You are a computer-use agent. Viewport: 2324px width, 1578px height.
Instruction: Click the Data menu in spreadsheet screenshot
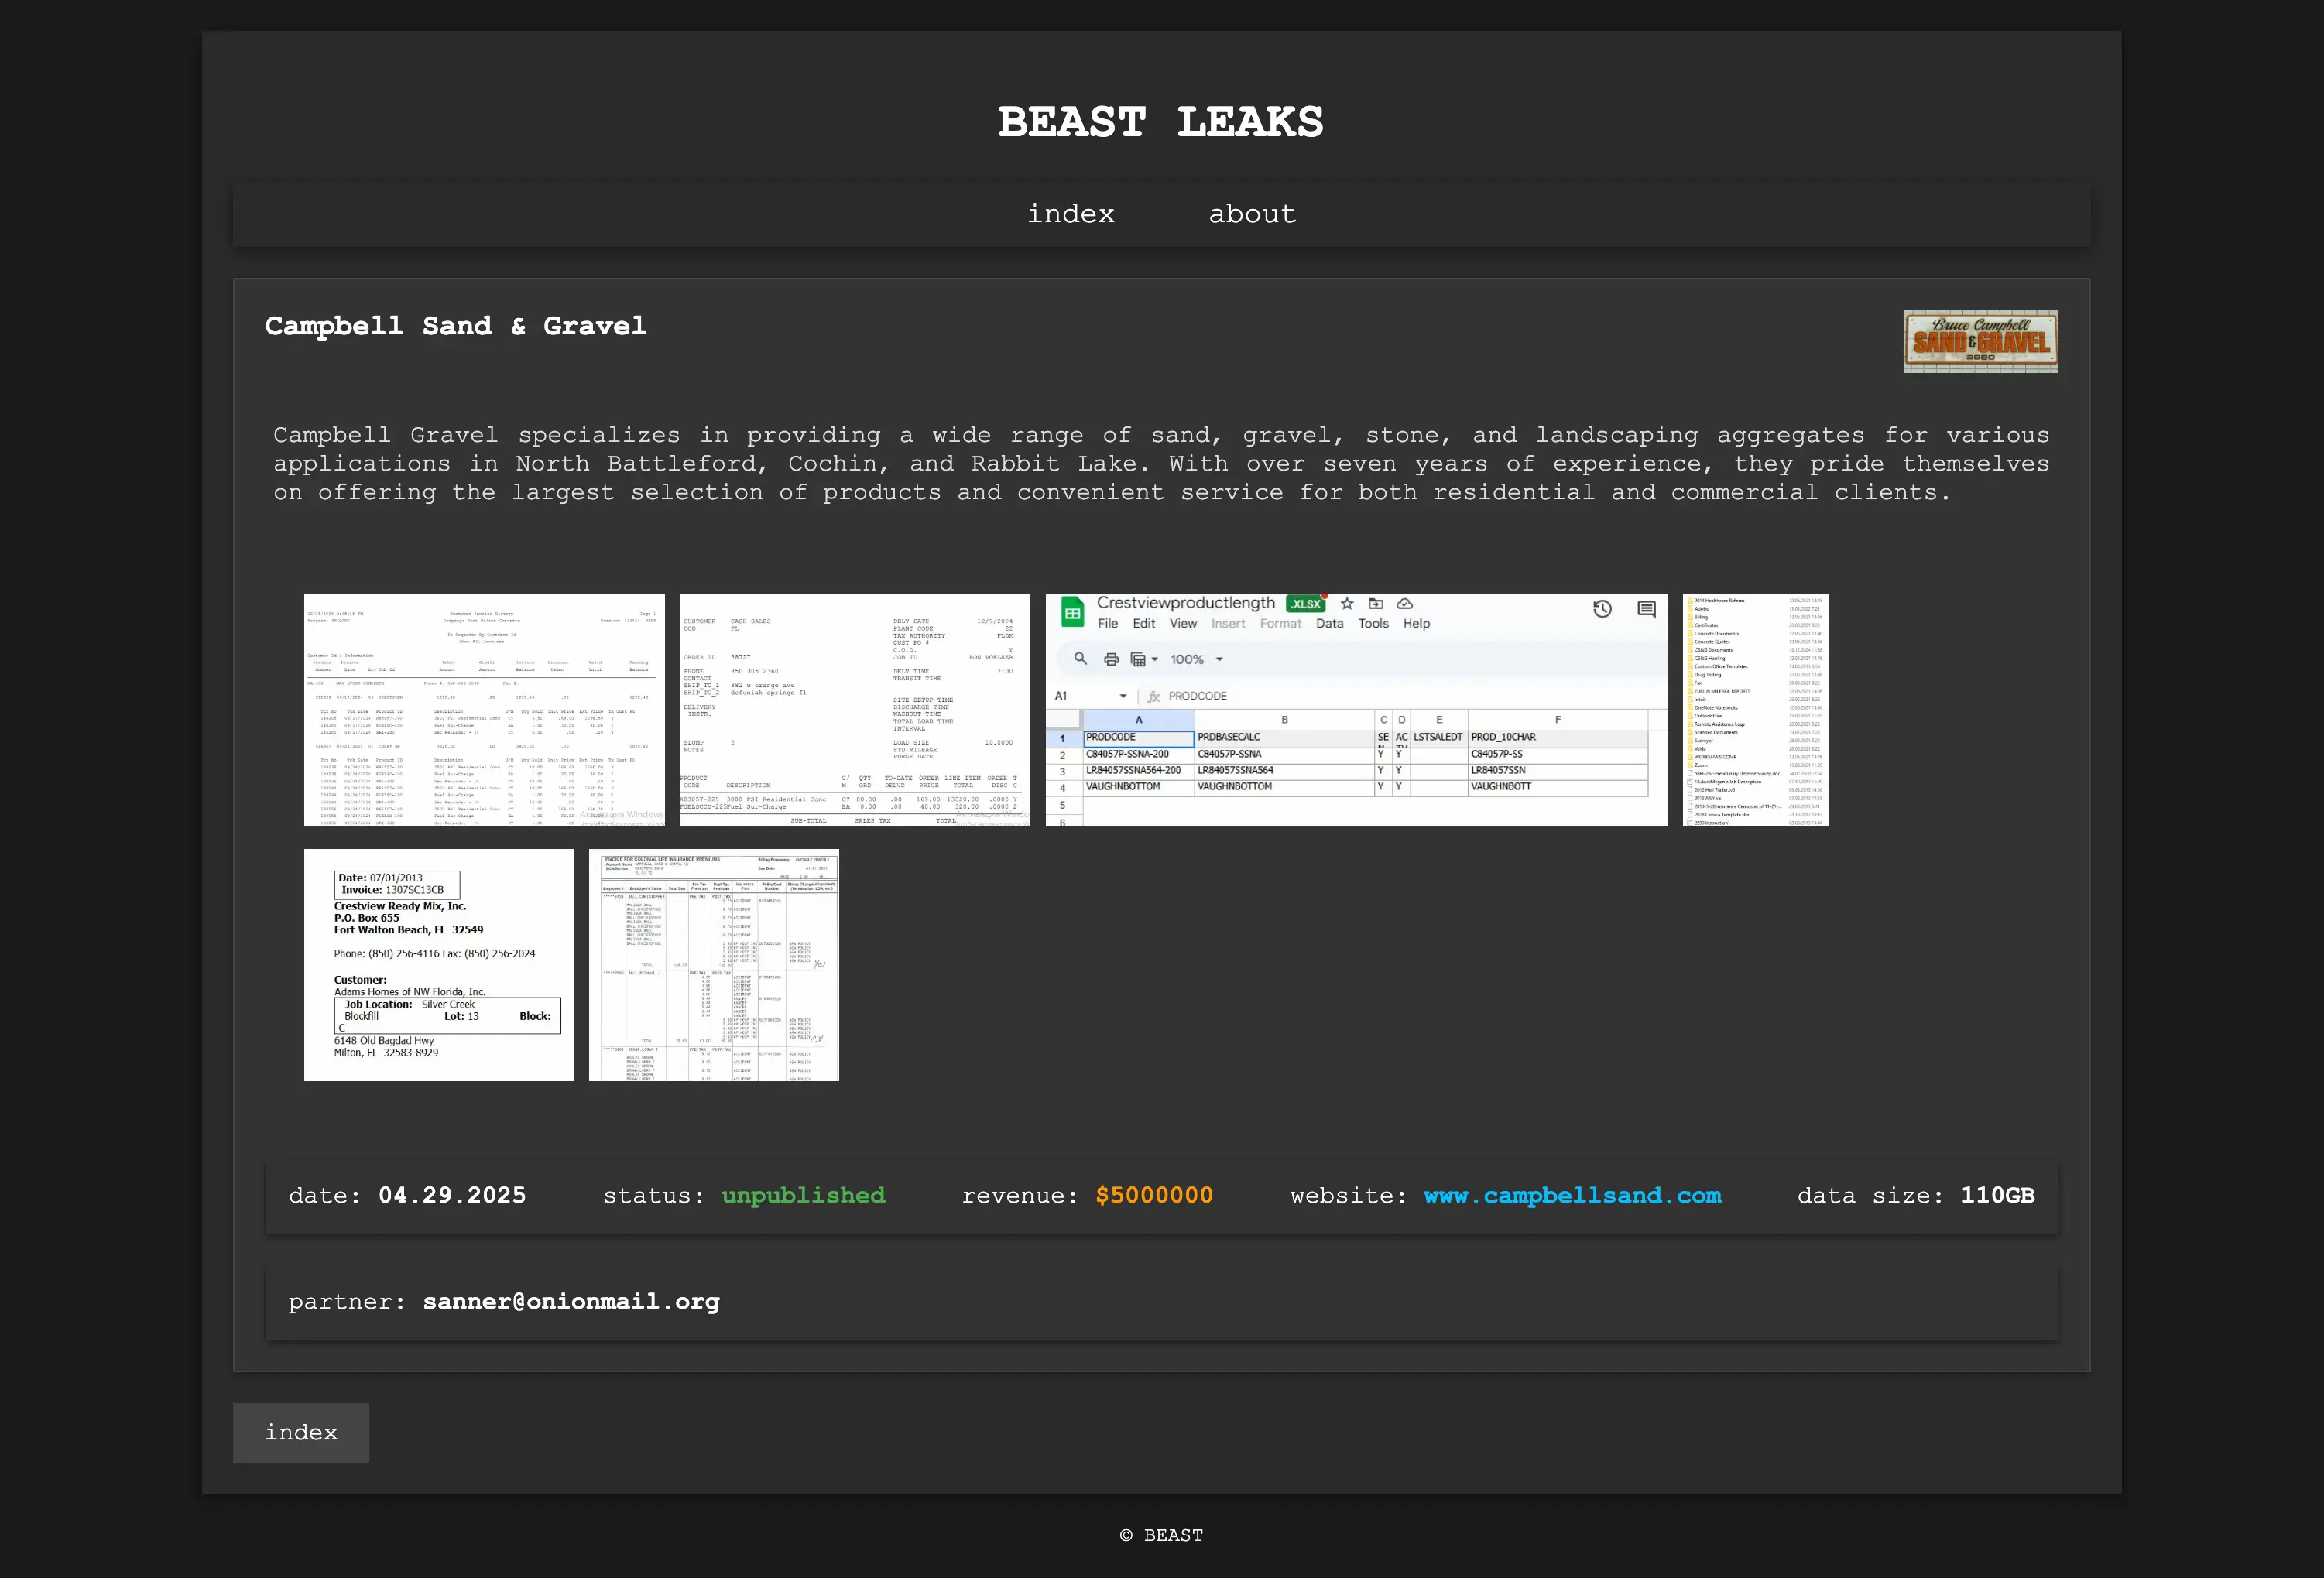point(1329,624)
